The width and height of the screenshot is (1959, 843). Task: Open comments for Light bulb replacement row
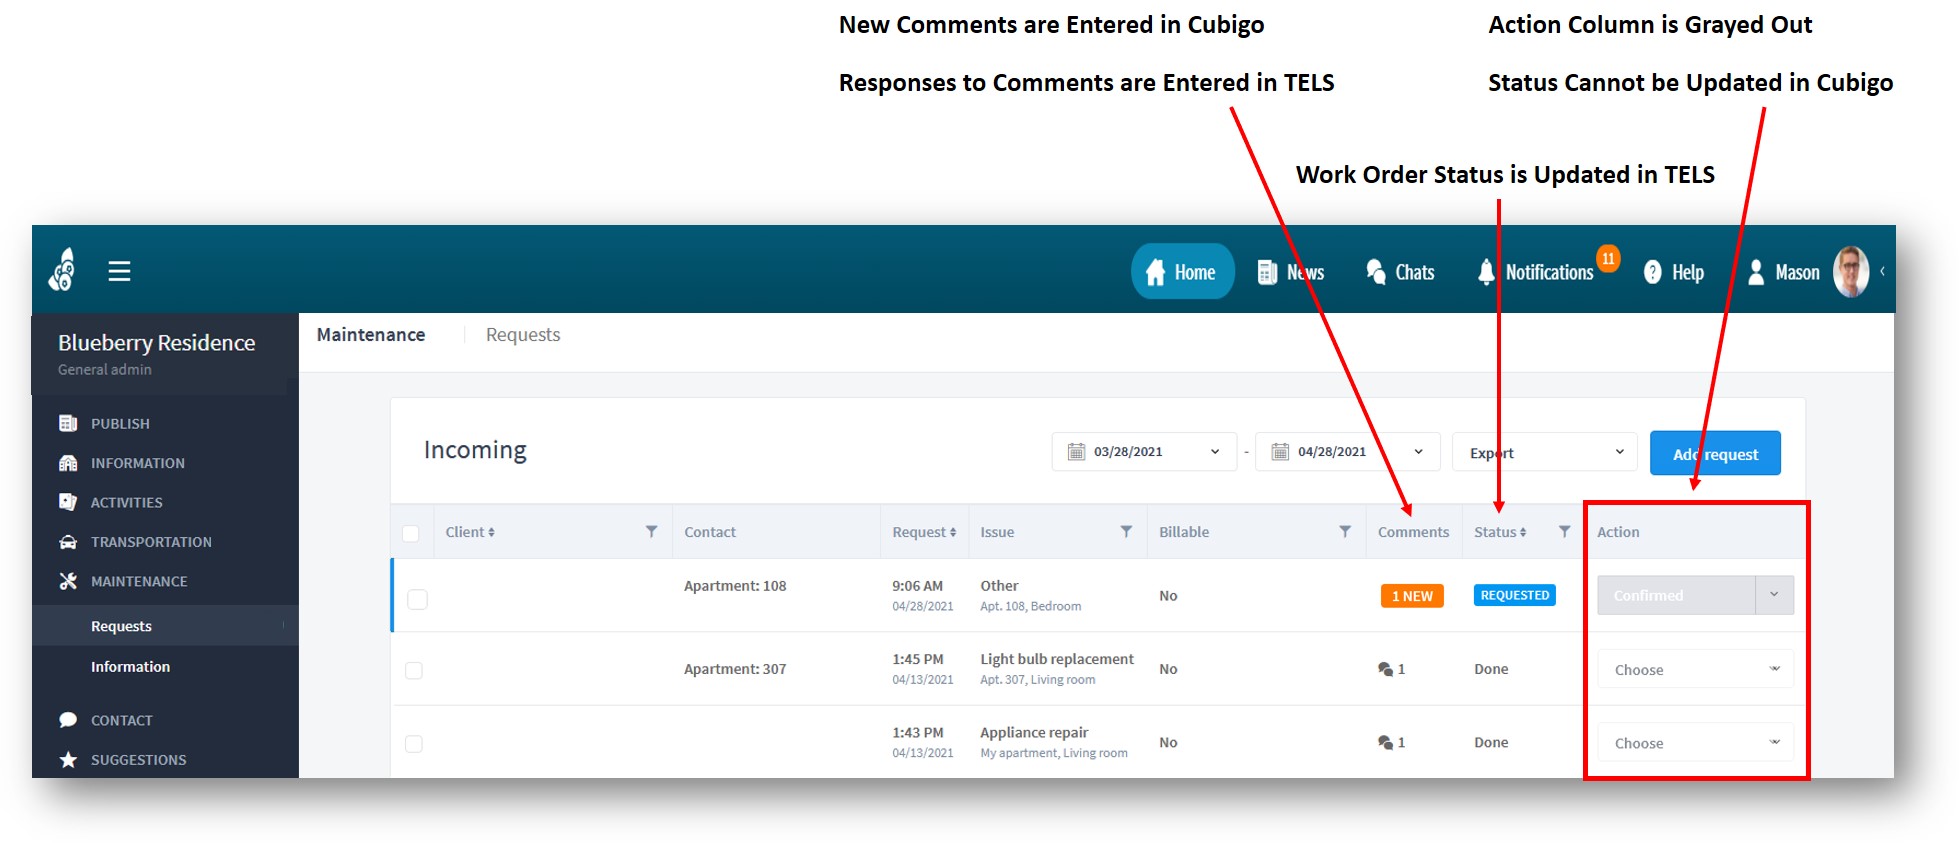click(1391, 669)
